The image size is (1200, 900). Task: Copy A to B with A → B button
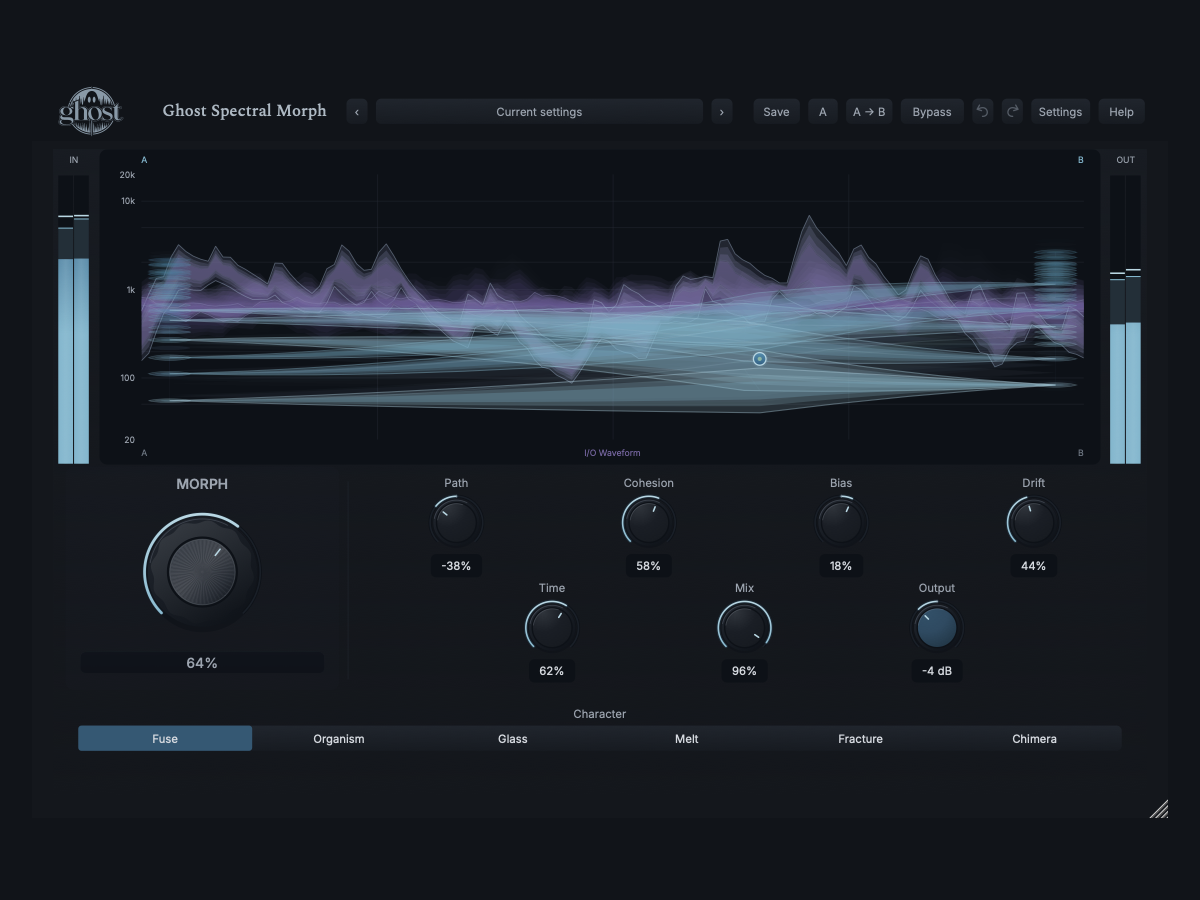(x=869, y=112)
